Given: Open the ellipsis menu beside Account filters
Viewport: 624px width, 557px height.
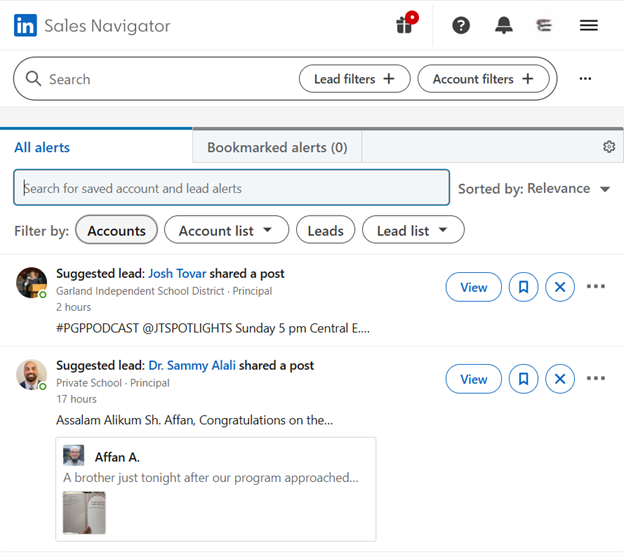Looking at the screenshot, I should pos(585,78).
